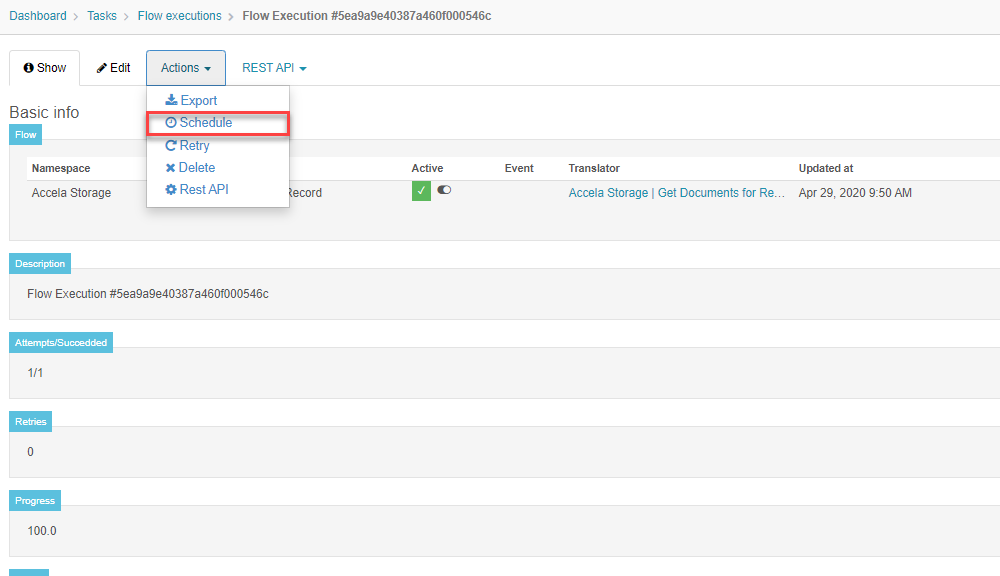Select the Show tab
1000x576 pixels.
click(45, 68)
